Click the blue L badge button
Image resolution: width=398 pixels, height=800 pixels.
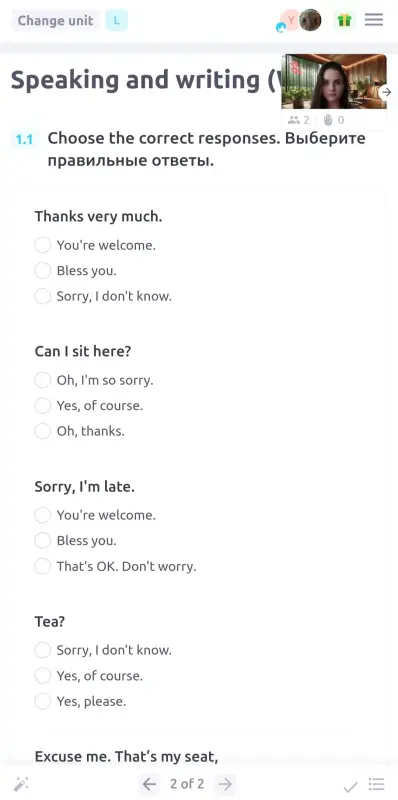[x=116, y=20]
